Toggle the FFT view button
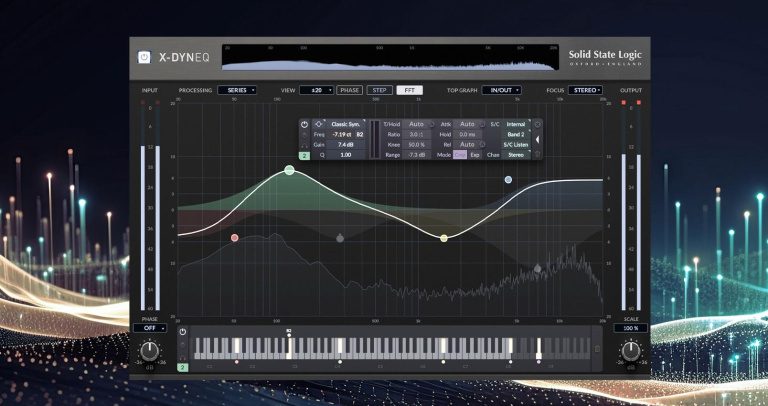The image size is (768, 406). click(x=409, y=90)
